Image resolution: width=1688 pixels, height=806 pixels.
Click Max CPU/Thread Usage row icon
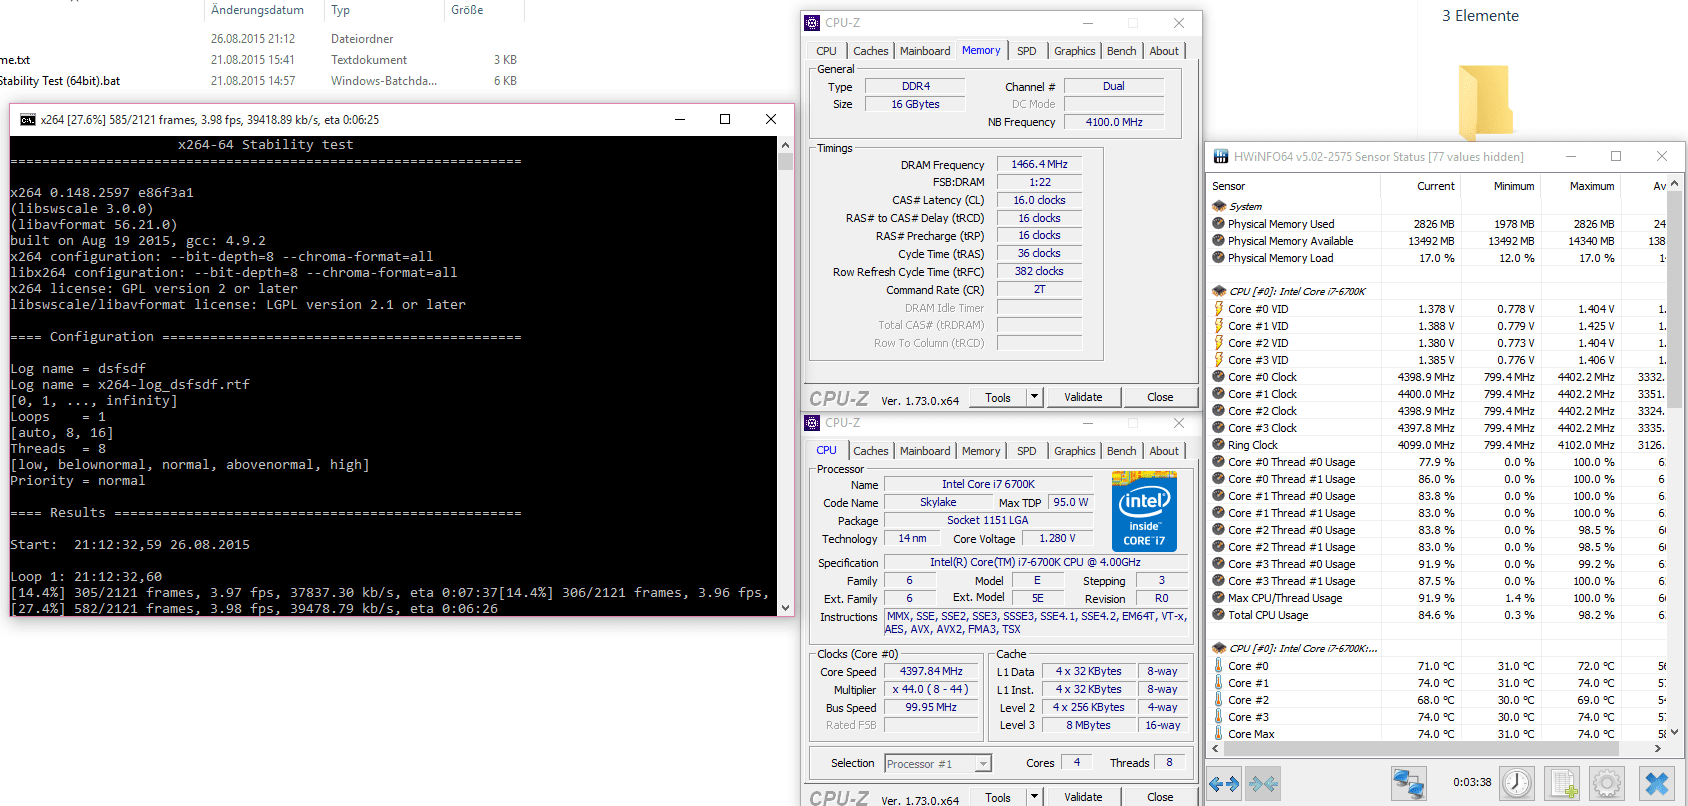1219,598
